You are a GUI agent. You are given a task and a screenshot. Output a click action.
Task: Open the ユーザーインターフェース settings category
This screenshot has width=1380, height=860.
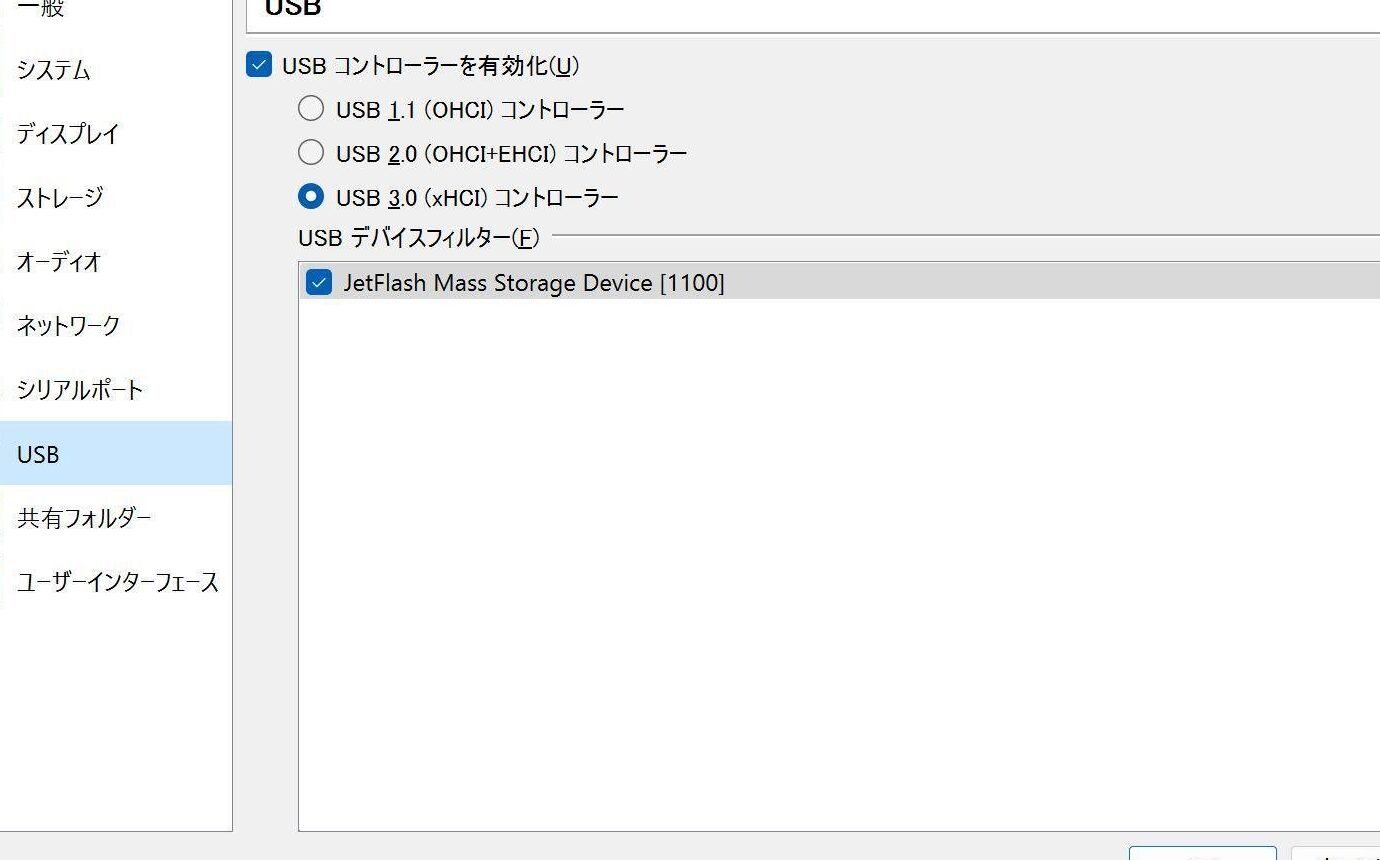115,582
